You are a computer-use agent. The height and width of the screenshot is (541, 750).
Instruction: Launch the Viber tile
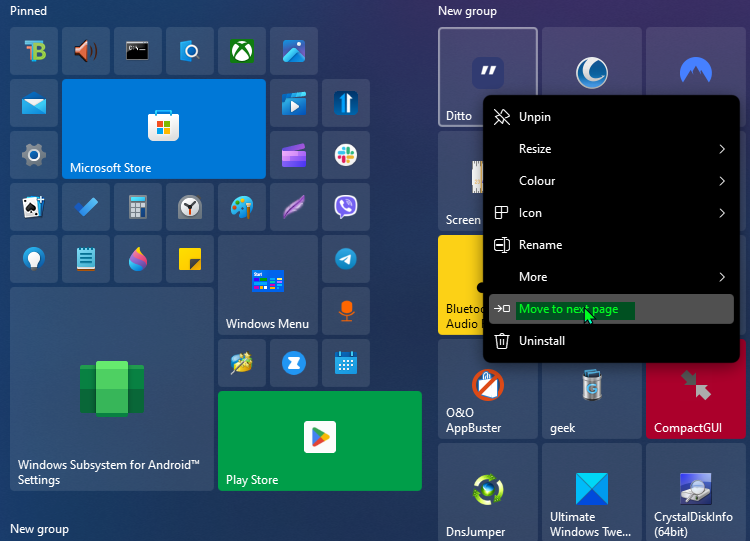[346, 207]
